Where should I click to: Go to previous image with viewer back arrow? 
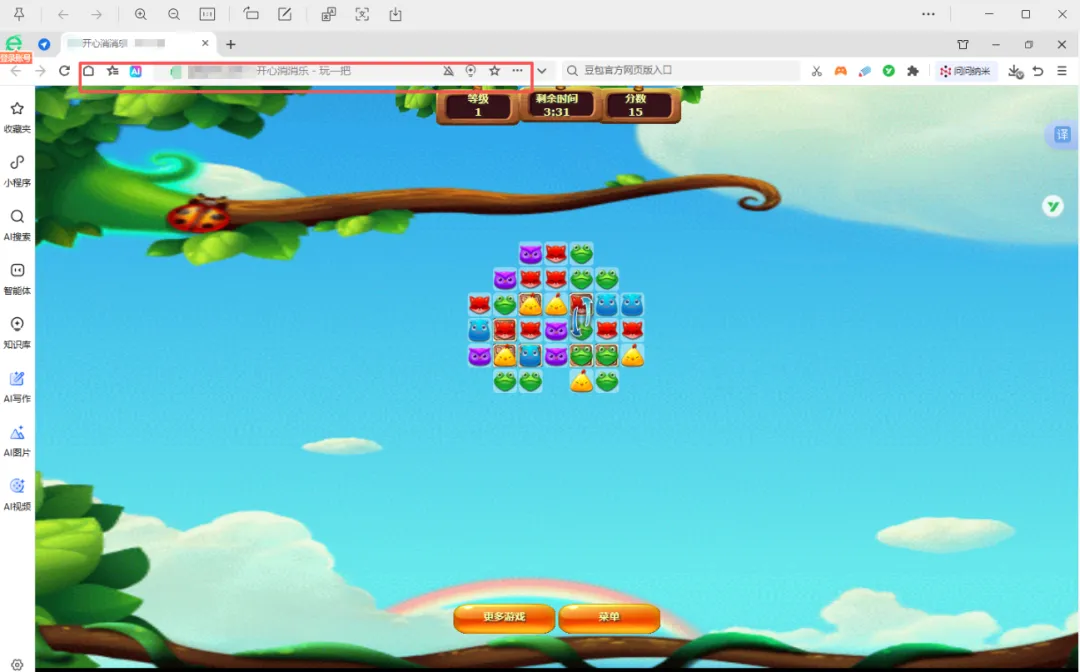click(63, 14)
